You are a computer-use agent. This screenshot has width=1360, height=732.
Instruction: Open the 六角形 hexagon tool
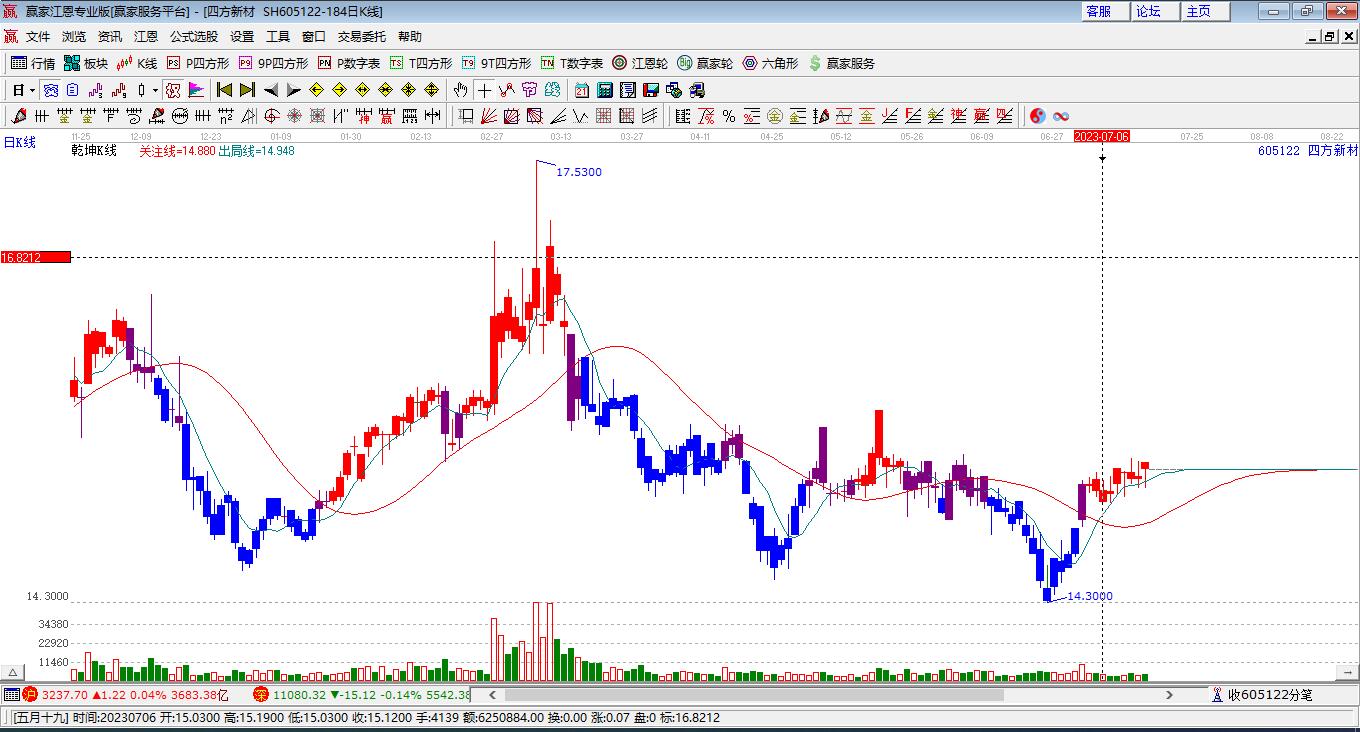(770, 63)
